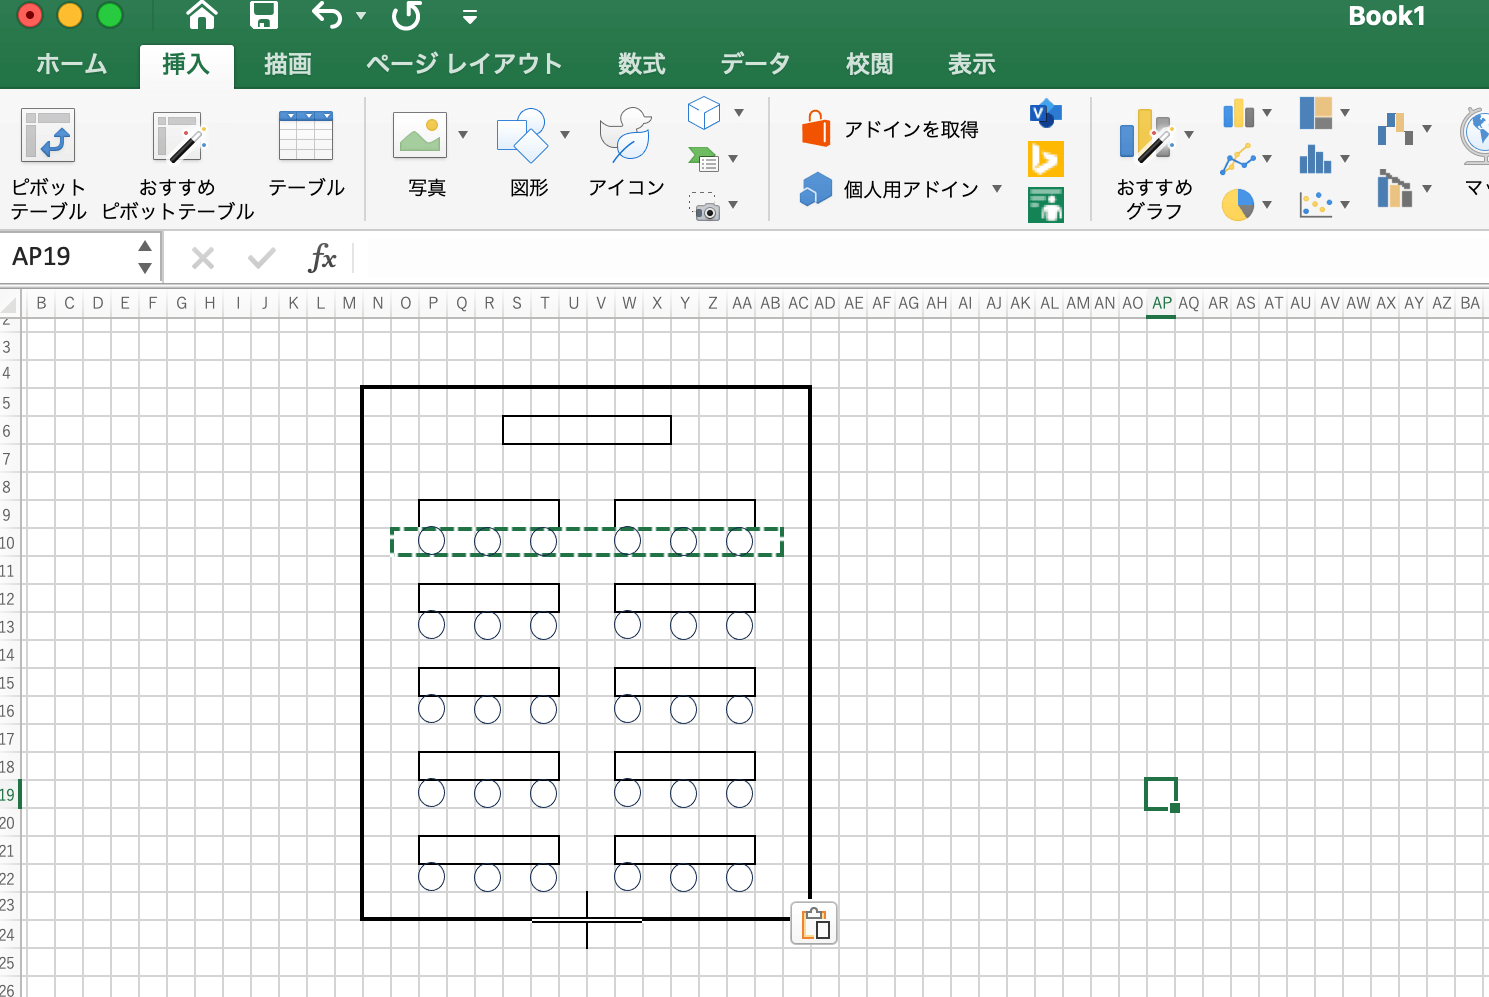The image size is (1489, 997).
Task: Open the paste options clipboard button
Action: (814, 923)
